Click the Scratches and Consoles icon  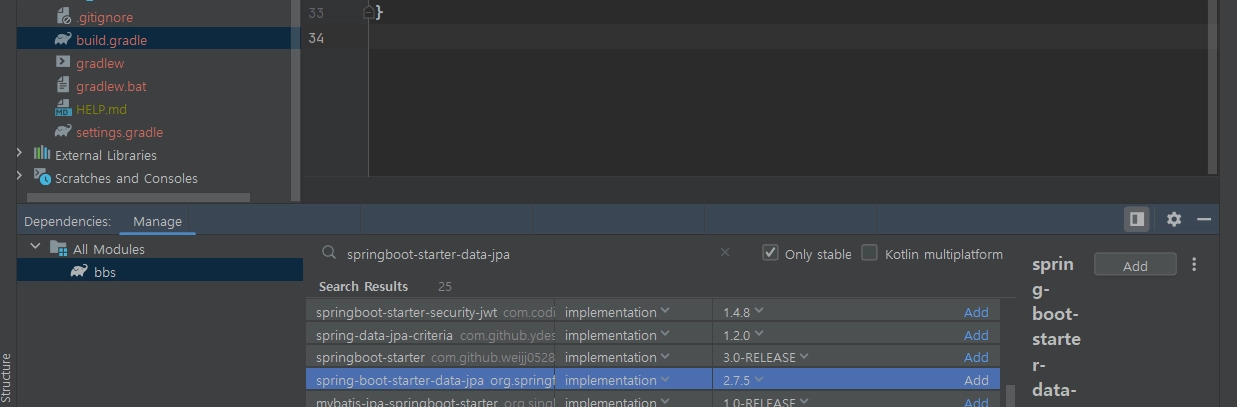(x=42, y=177)
